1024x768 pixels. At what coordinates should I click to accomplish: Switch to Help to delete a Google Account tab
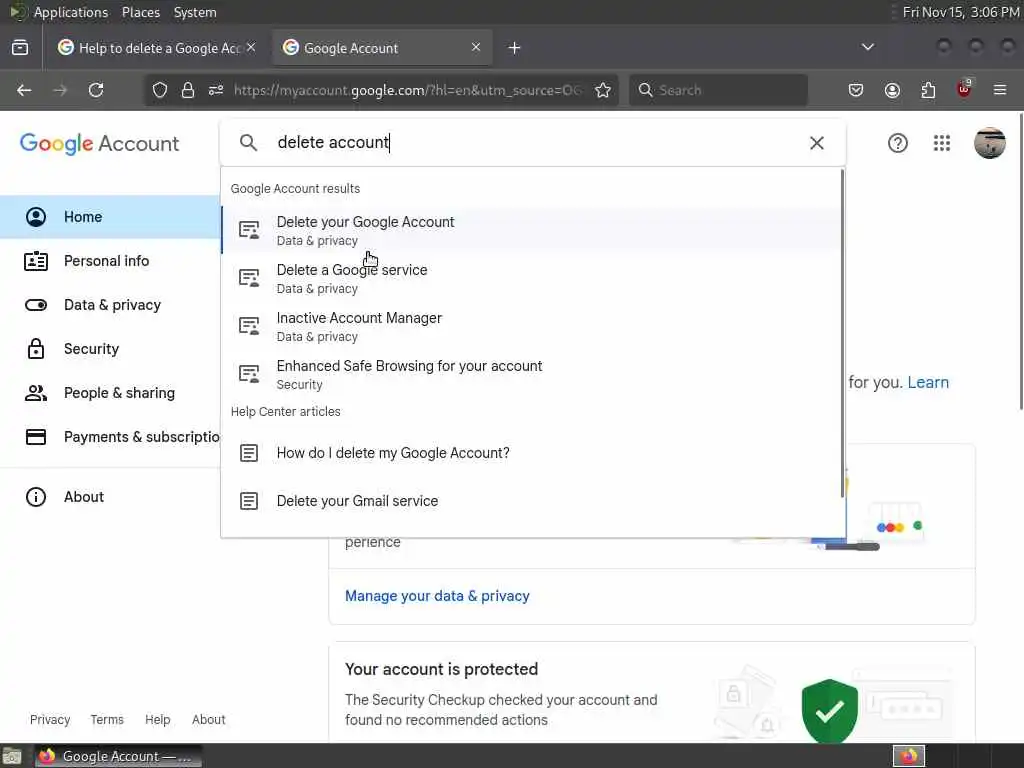(157, 48)
